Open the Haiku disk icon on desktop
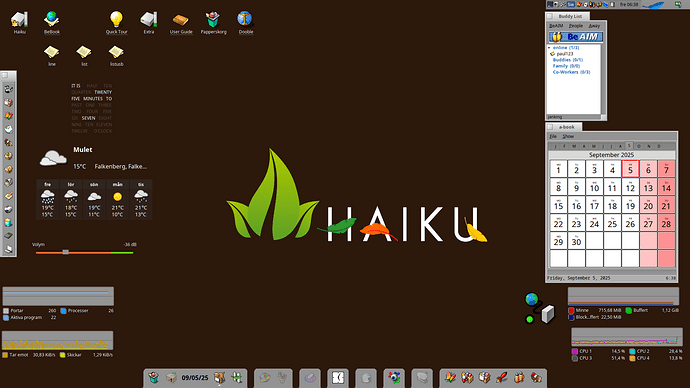Image resolution: width=690 pixels, height=388 pixels. pos(19,19)
